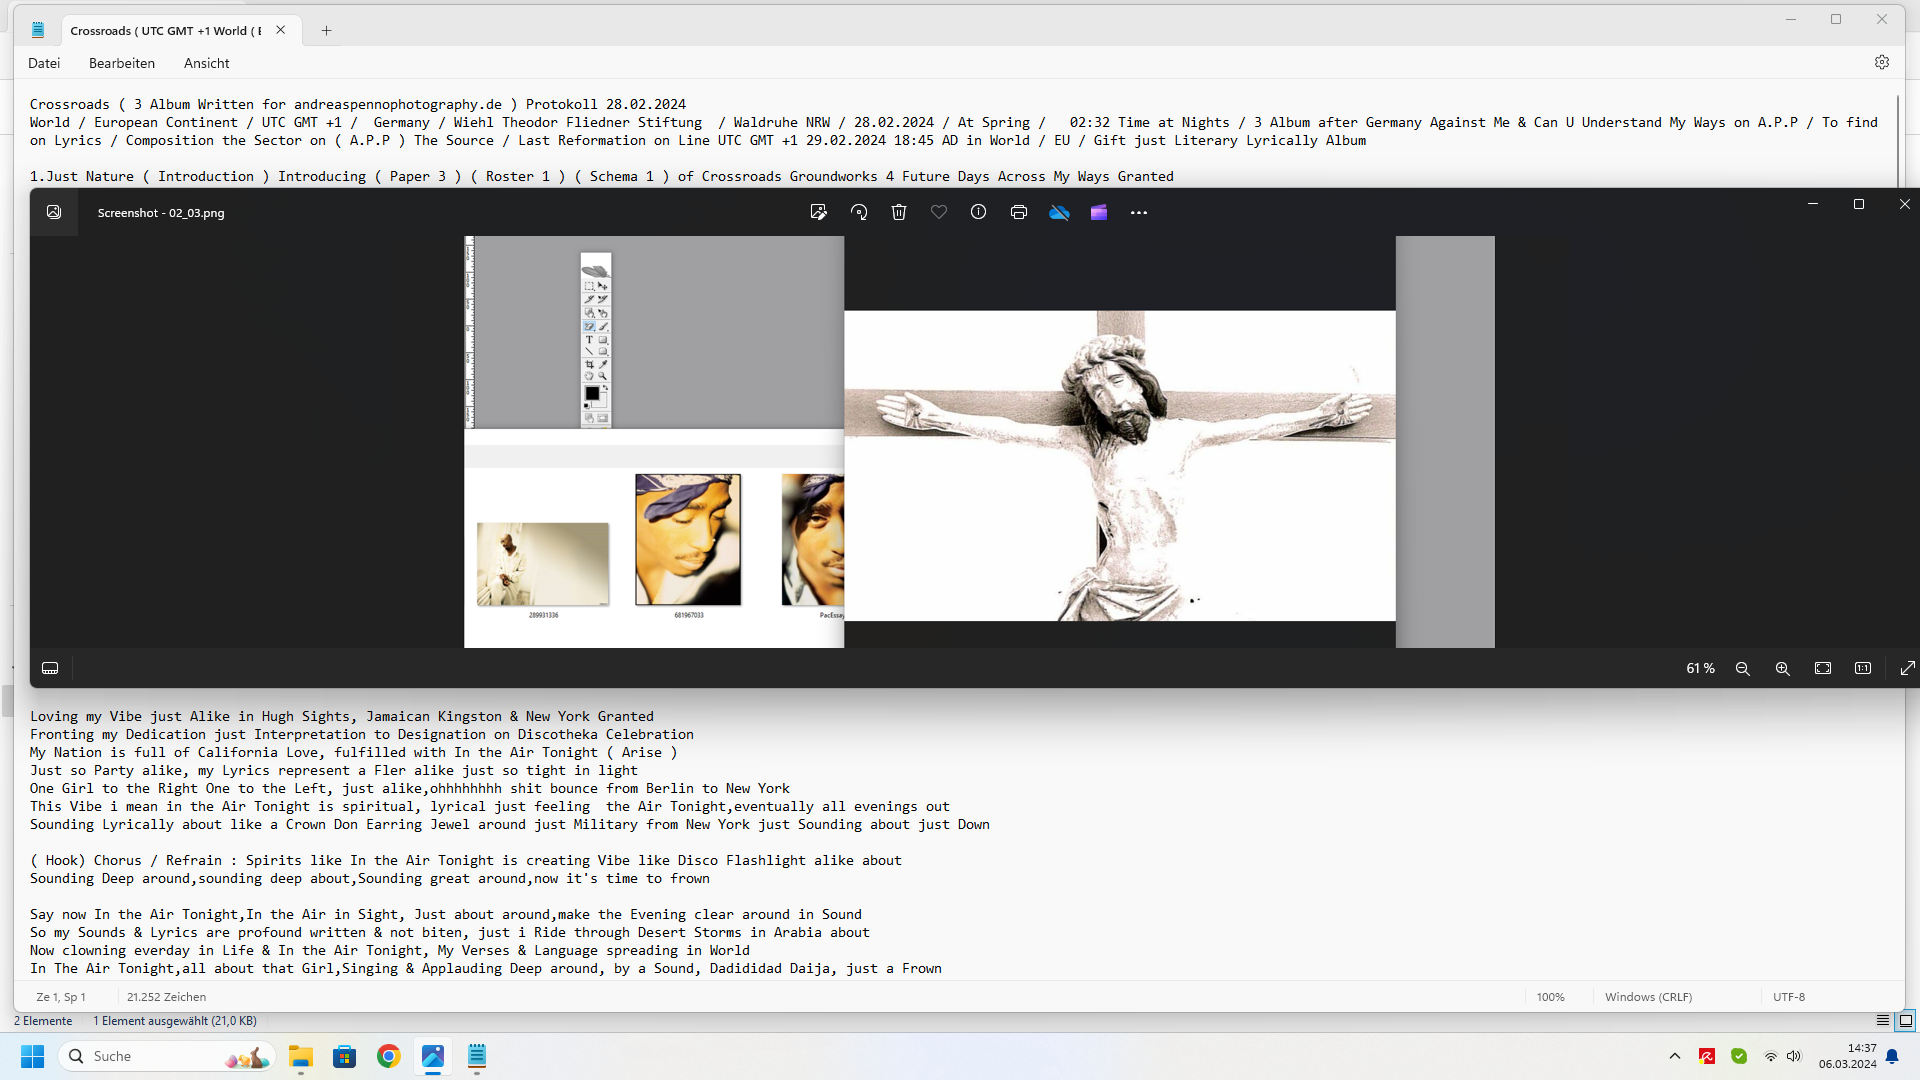Select the Crossroads tab in Notepad
Screen dimensions: 1920x1080
tap(165, 31)
